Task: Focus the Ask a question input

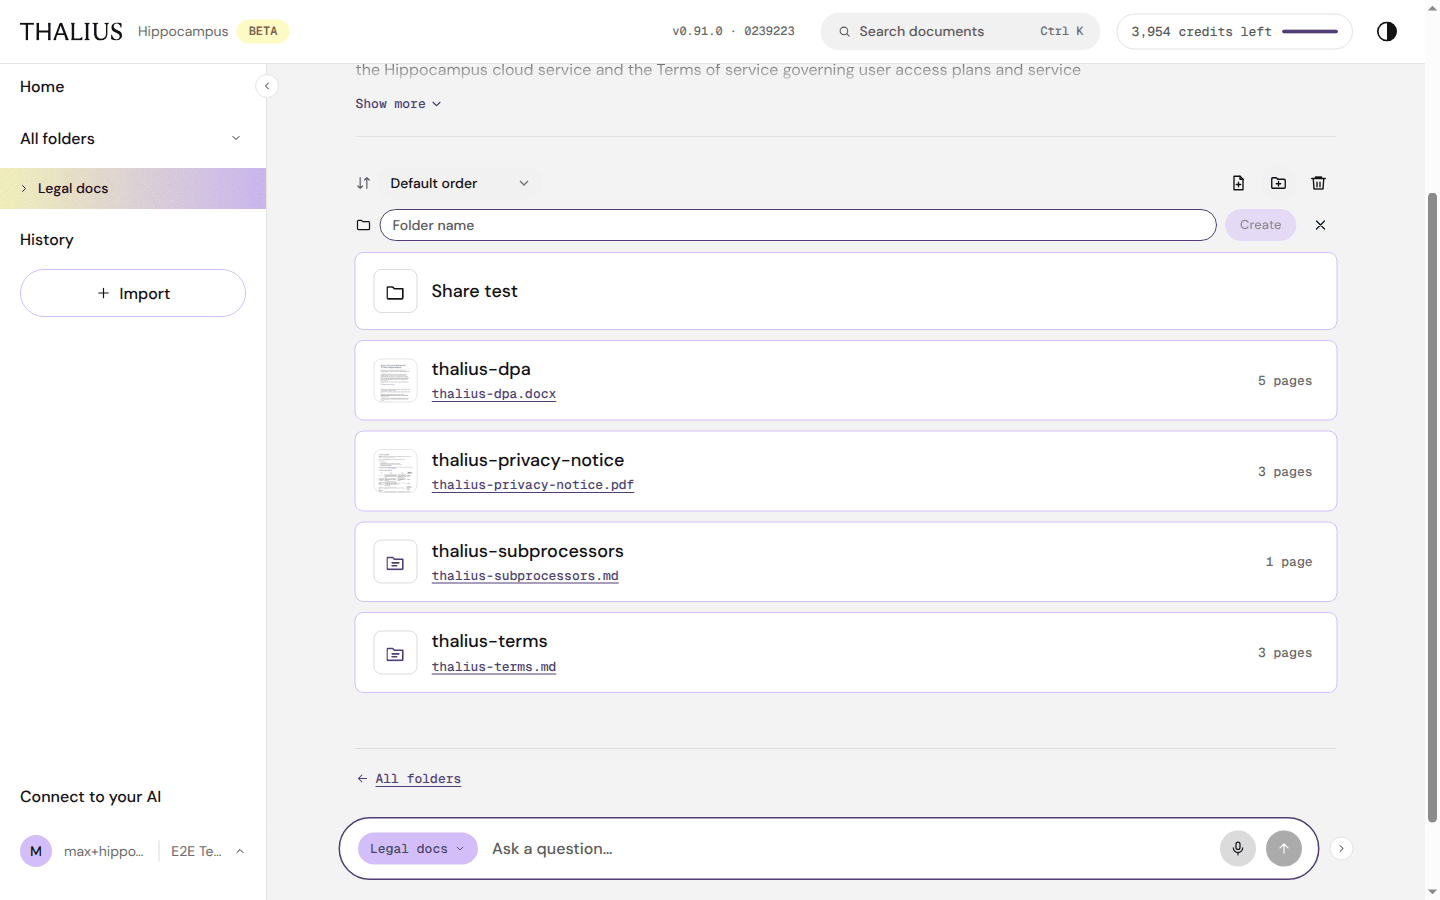Action: [850, 849]
